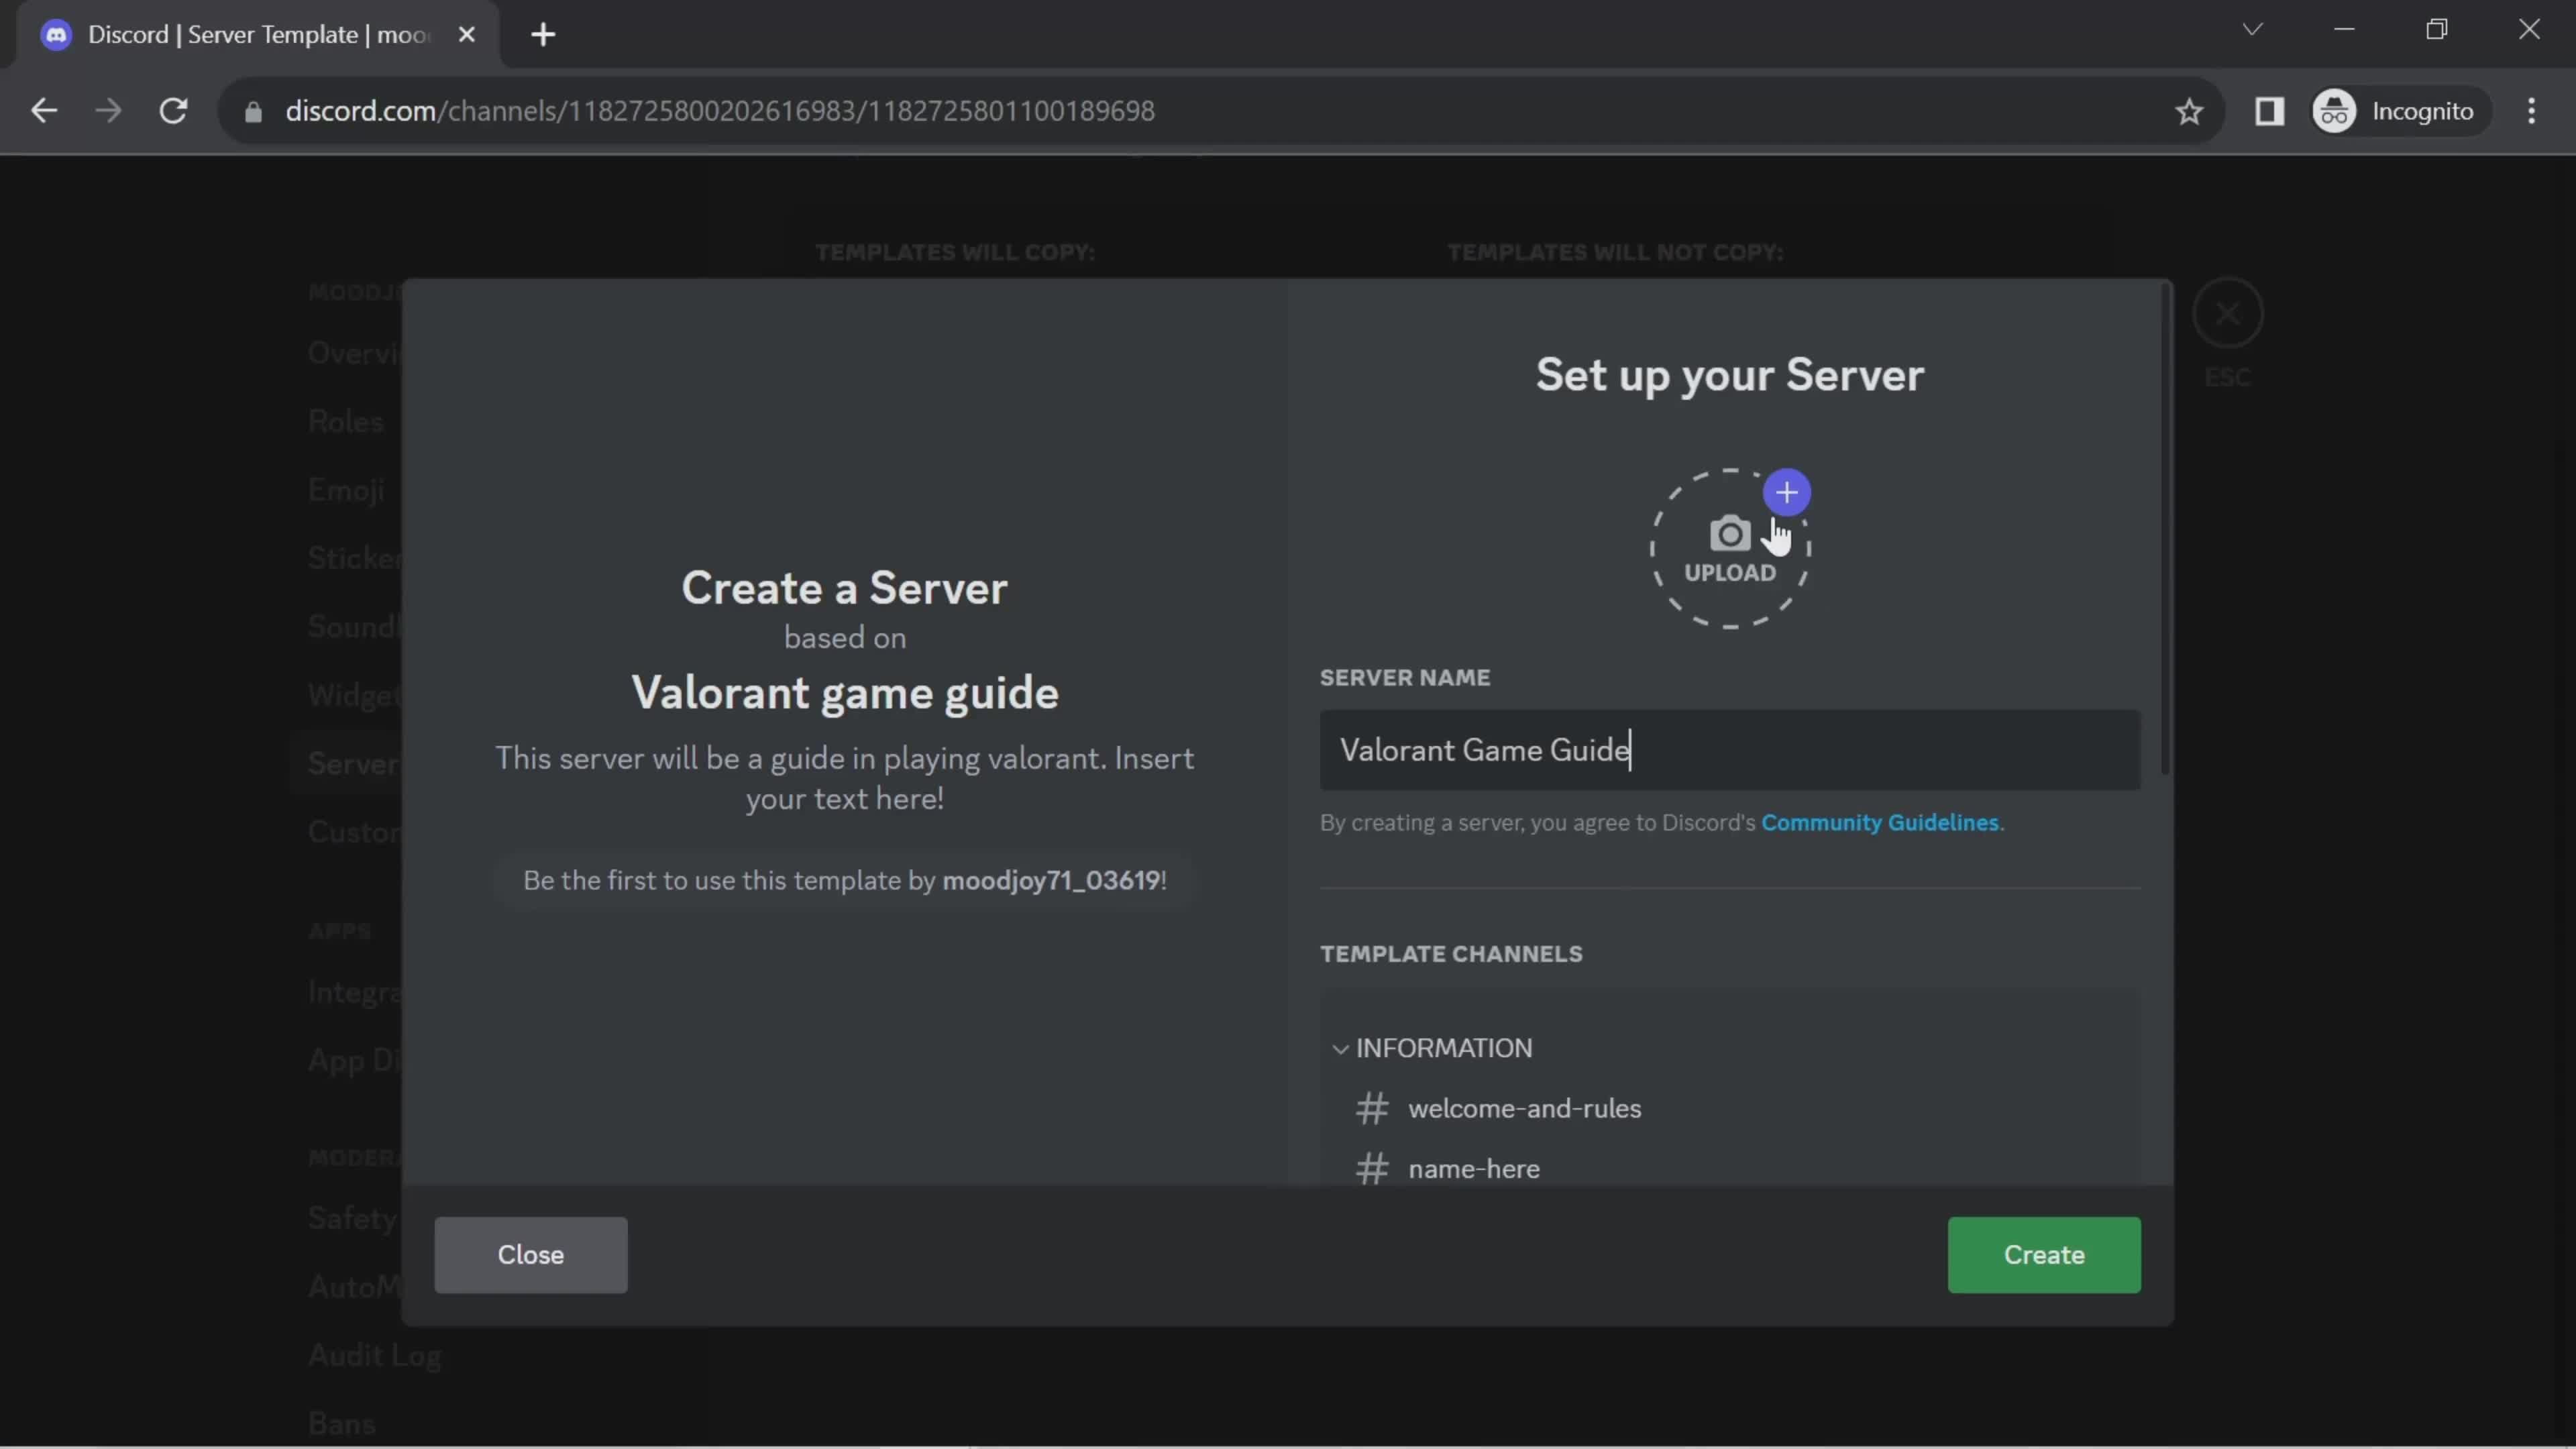The image size is (2576, 1449).
Task: Click the moodjoy71_03619 author name
Action: [x=1051, y=880]
